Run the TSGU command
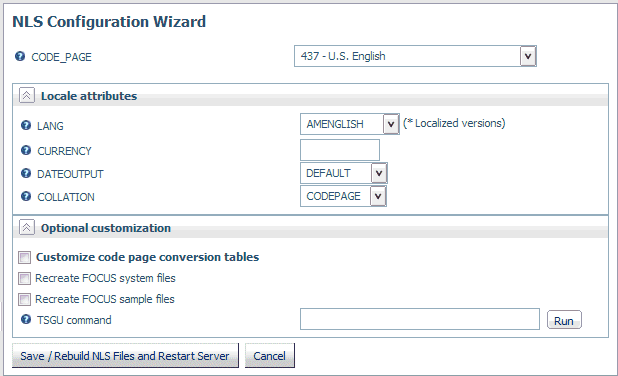The width and height of the screenshot is (618, 376). pyautogui.click(x=564, y=320)
